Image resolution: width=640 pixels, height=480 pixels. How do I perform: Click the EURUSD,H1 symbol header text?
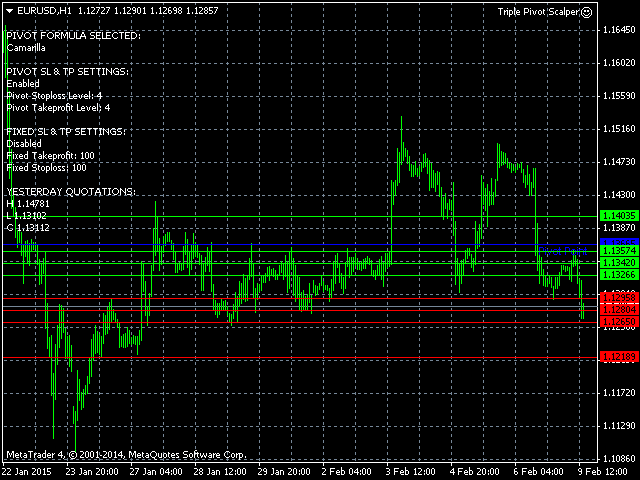[44, 11]
